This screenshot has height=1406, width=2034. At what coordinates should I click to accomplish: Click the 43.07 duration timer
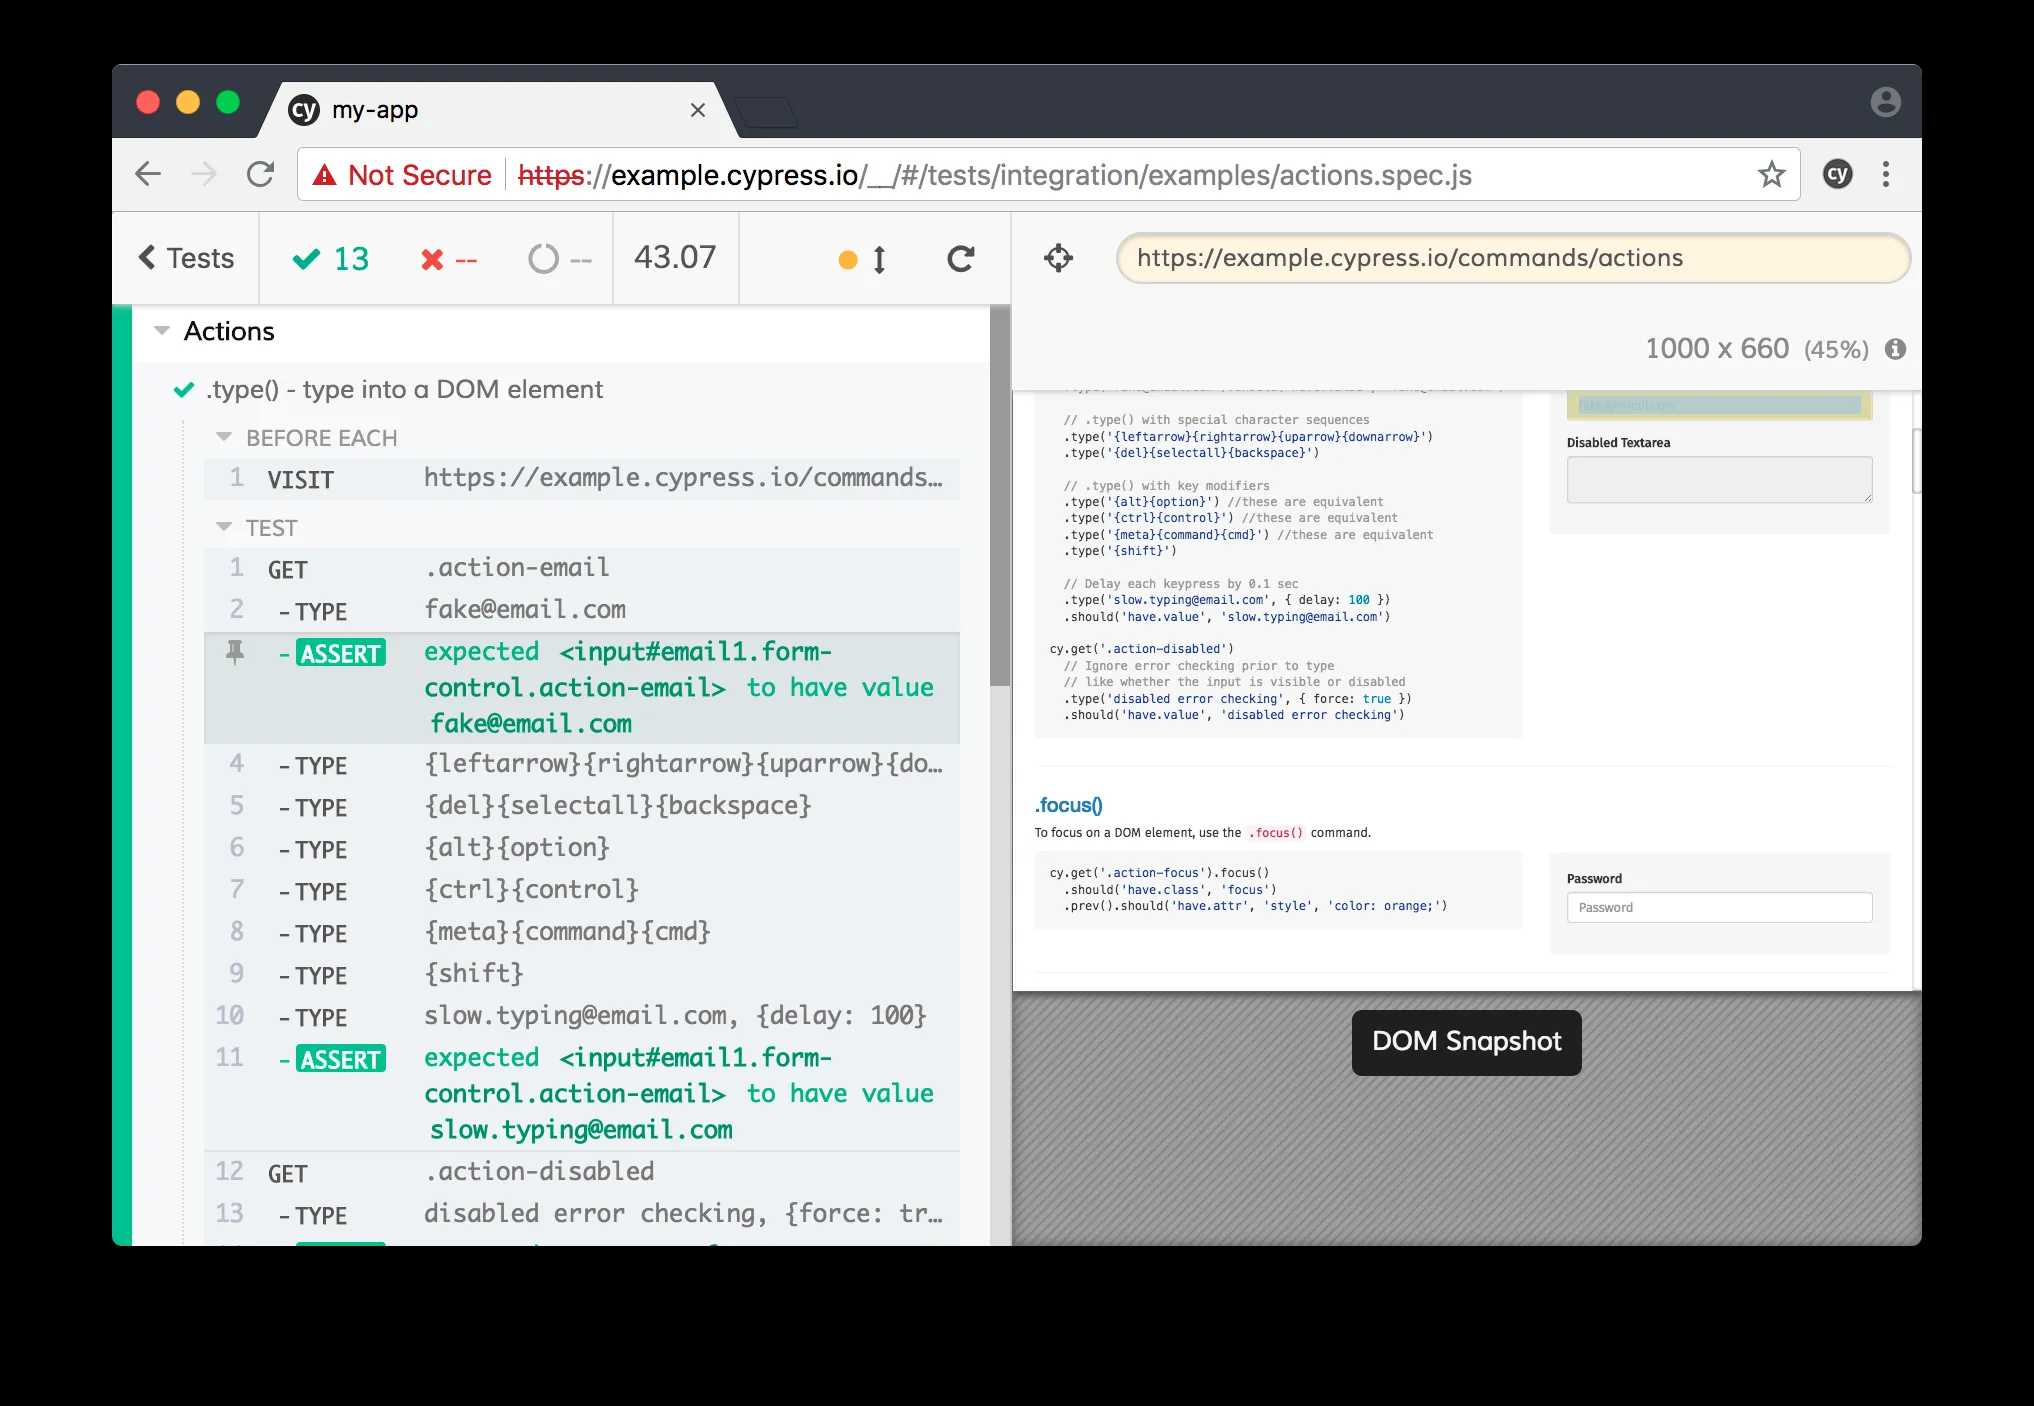pos(675,258)
